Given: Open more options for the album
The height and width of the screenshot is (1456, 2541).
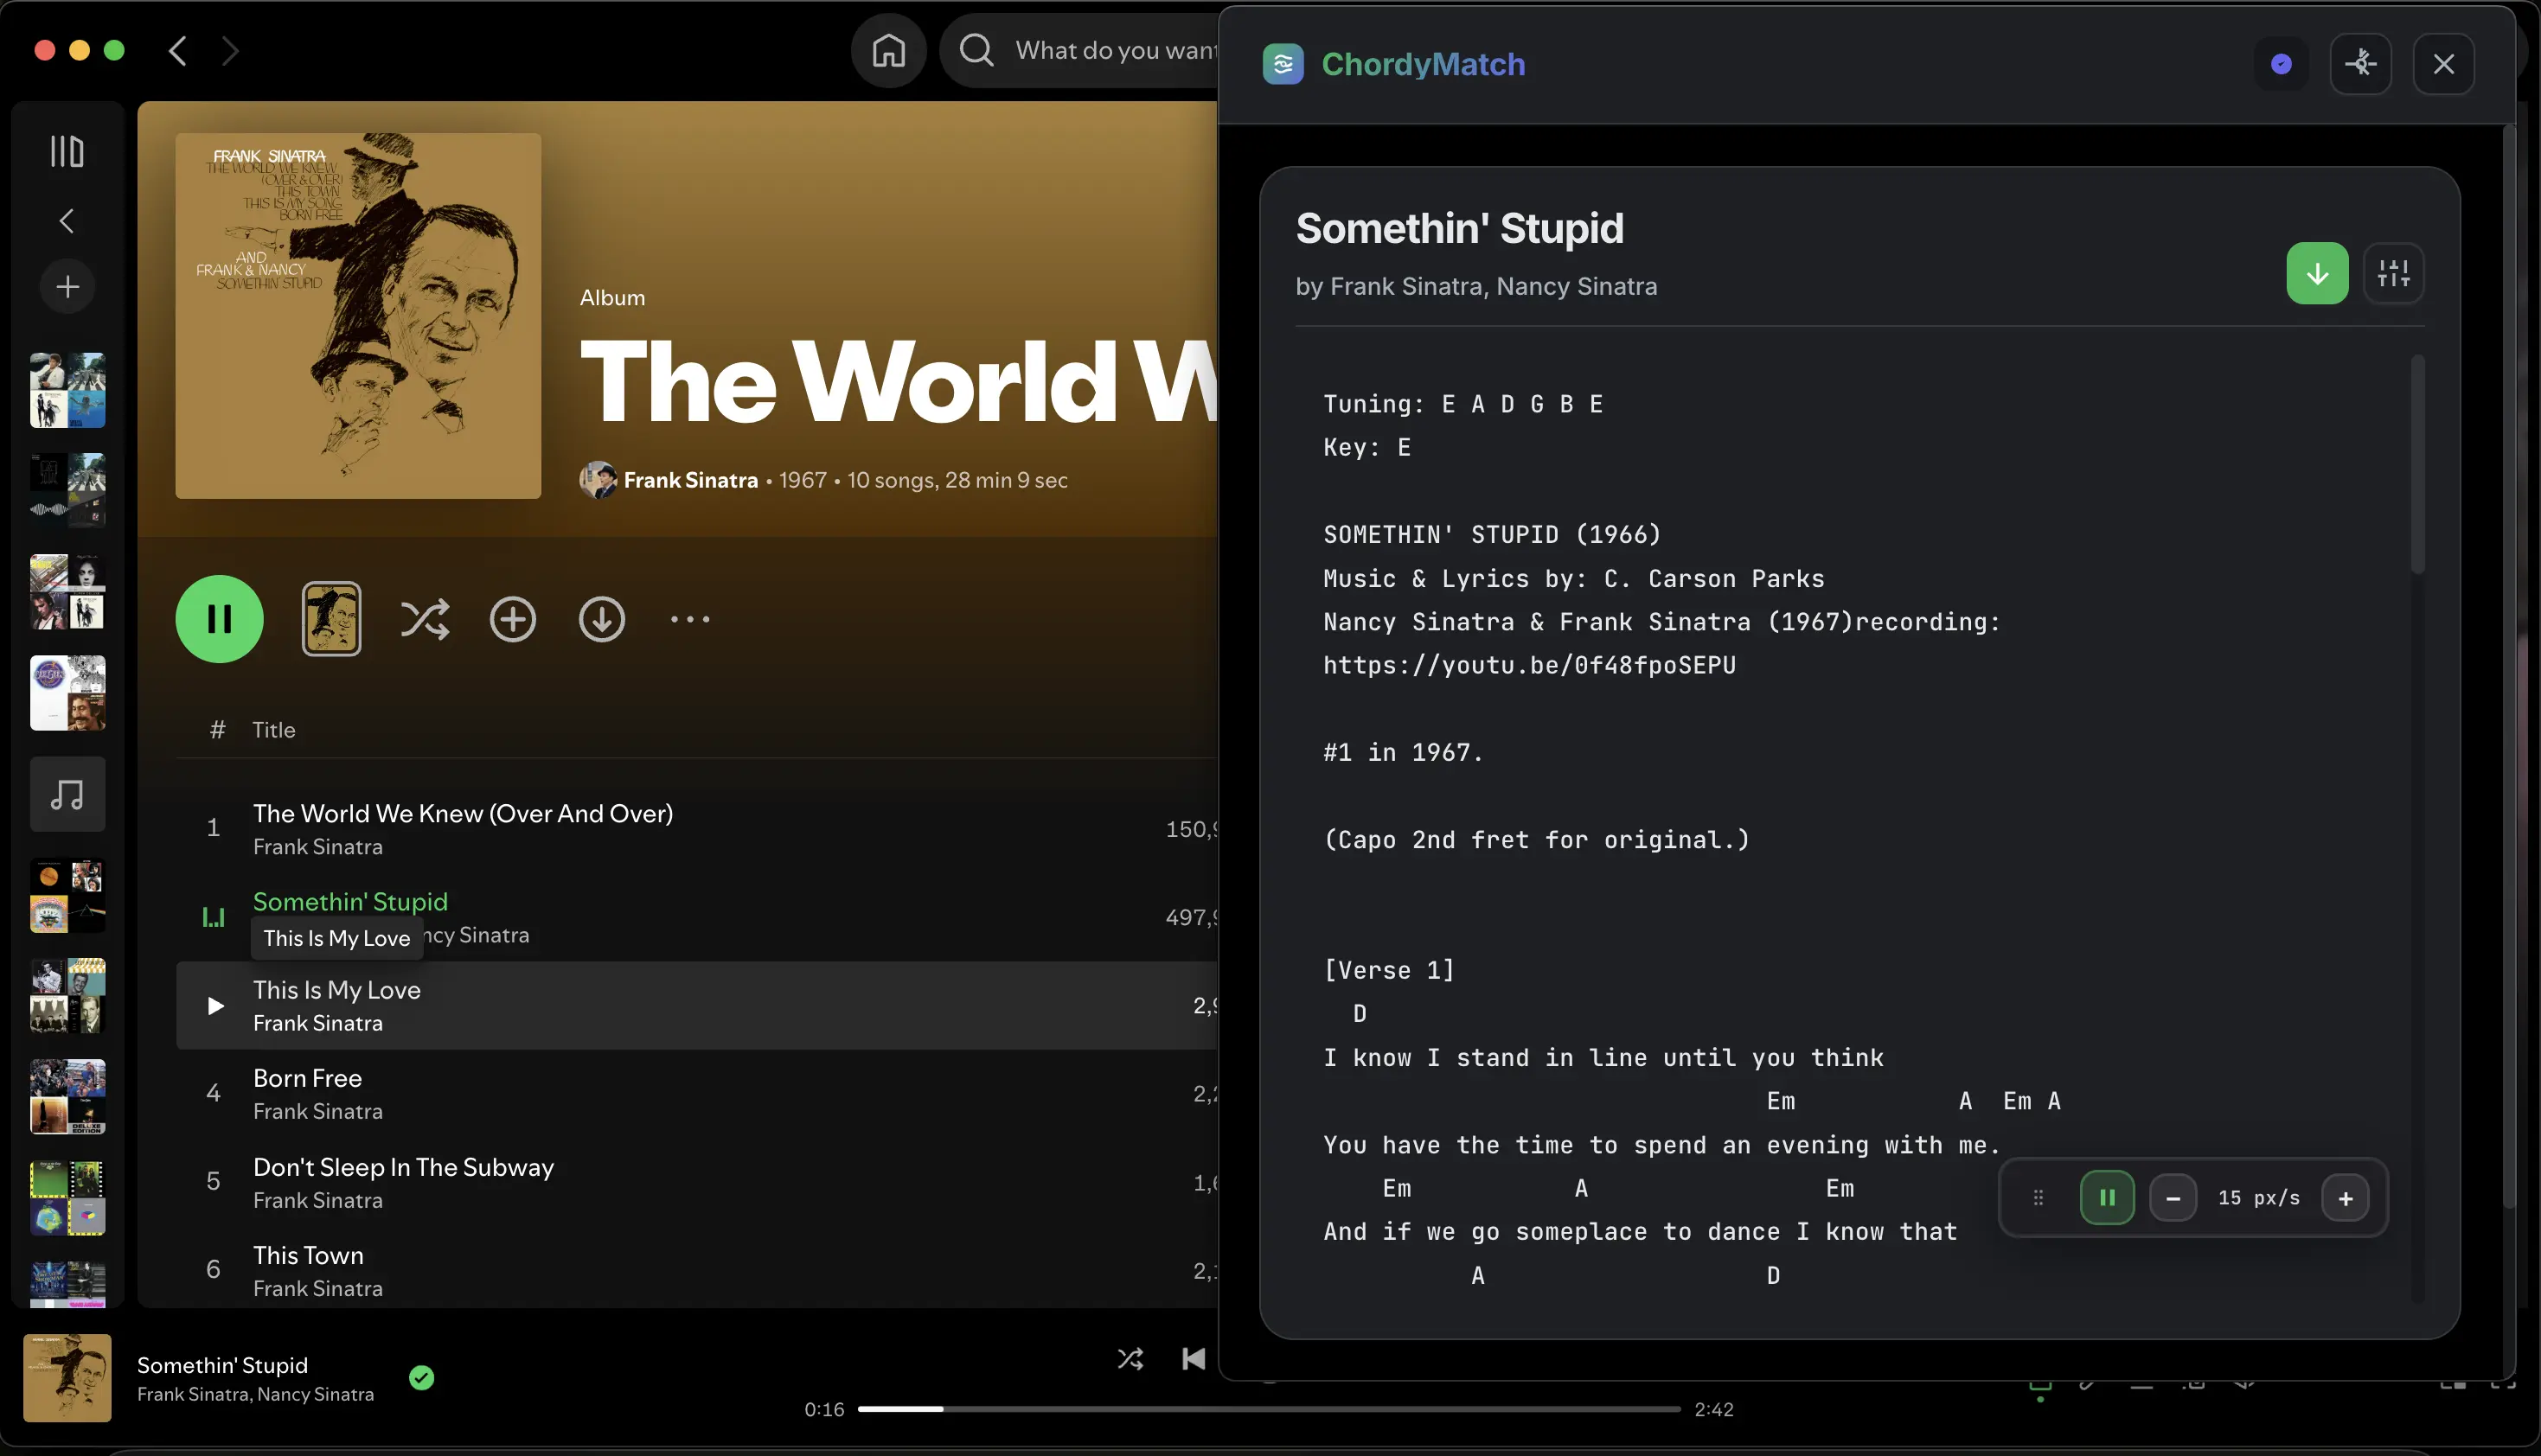Looking at the screenshot, I should click(x=689, y=619).
